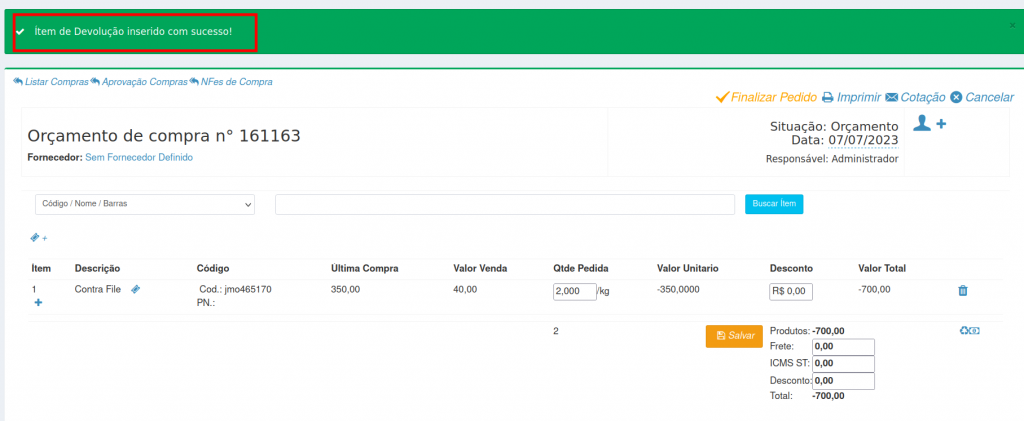Image resolution: width=1024 pixels, height=421 pixels.
Task: Go back to Listar Compras
Action: coord(51,82)
